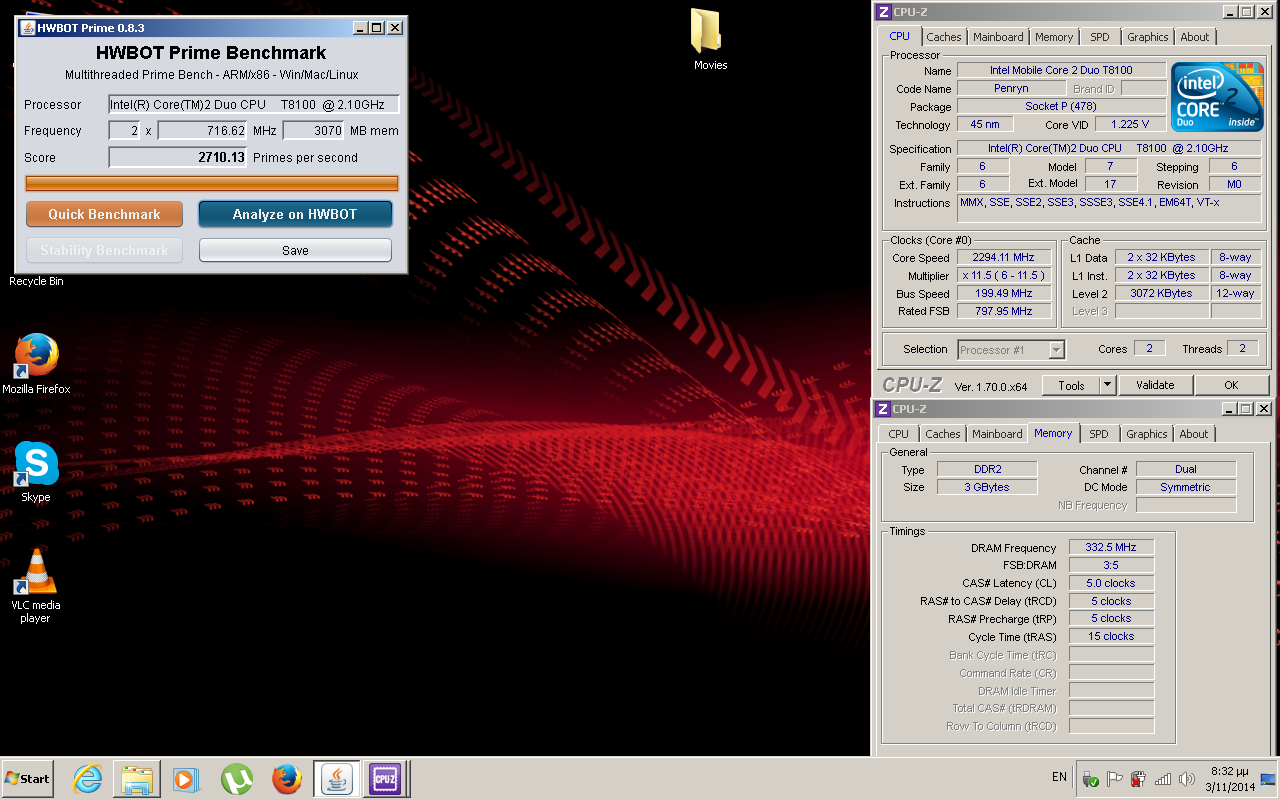Click CAS# Latency value 5.0 clocks
Image resolution: width=1280 pixels, height=800 pixels.
tap(1111, 583)
